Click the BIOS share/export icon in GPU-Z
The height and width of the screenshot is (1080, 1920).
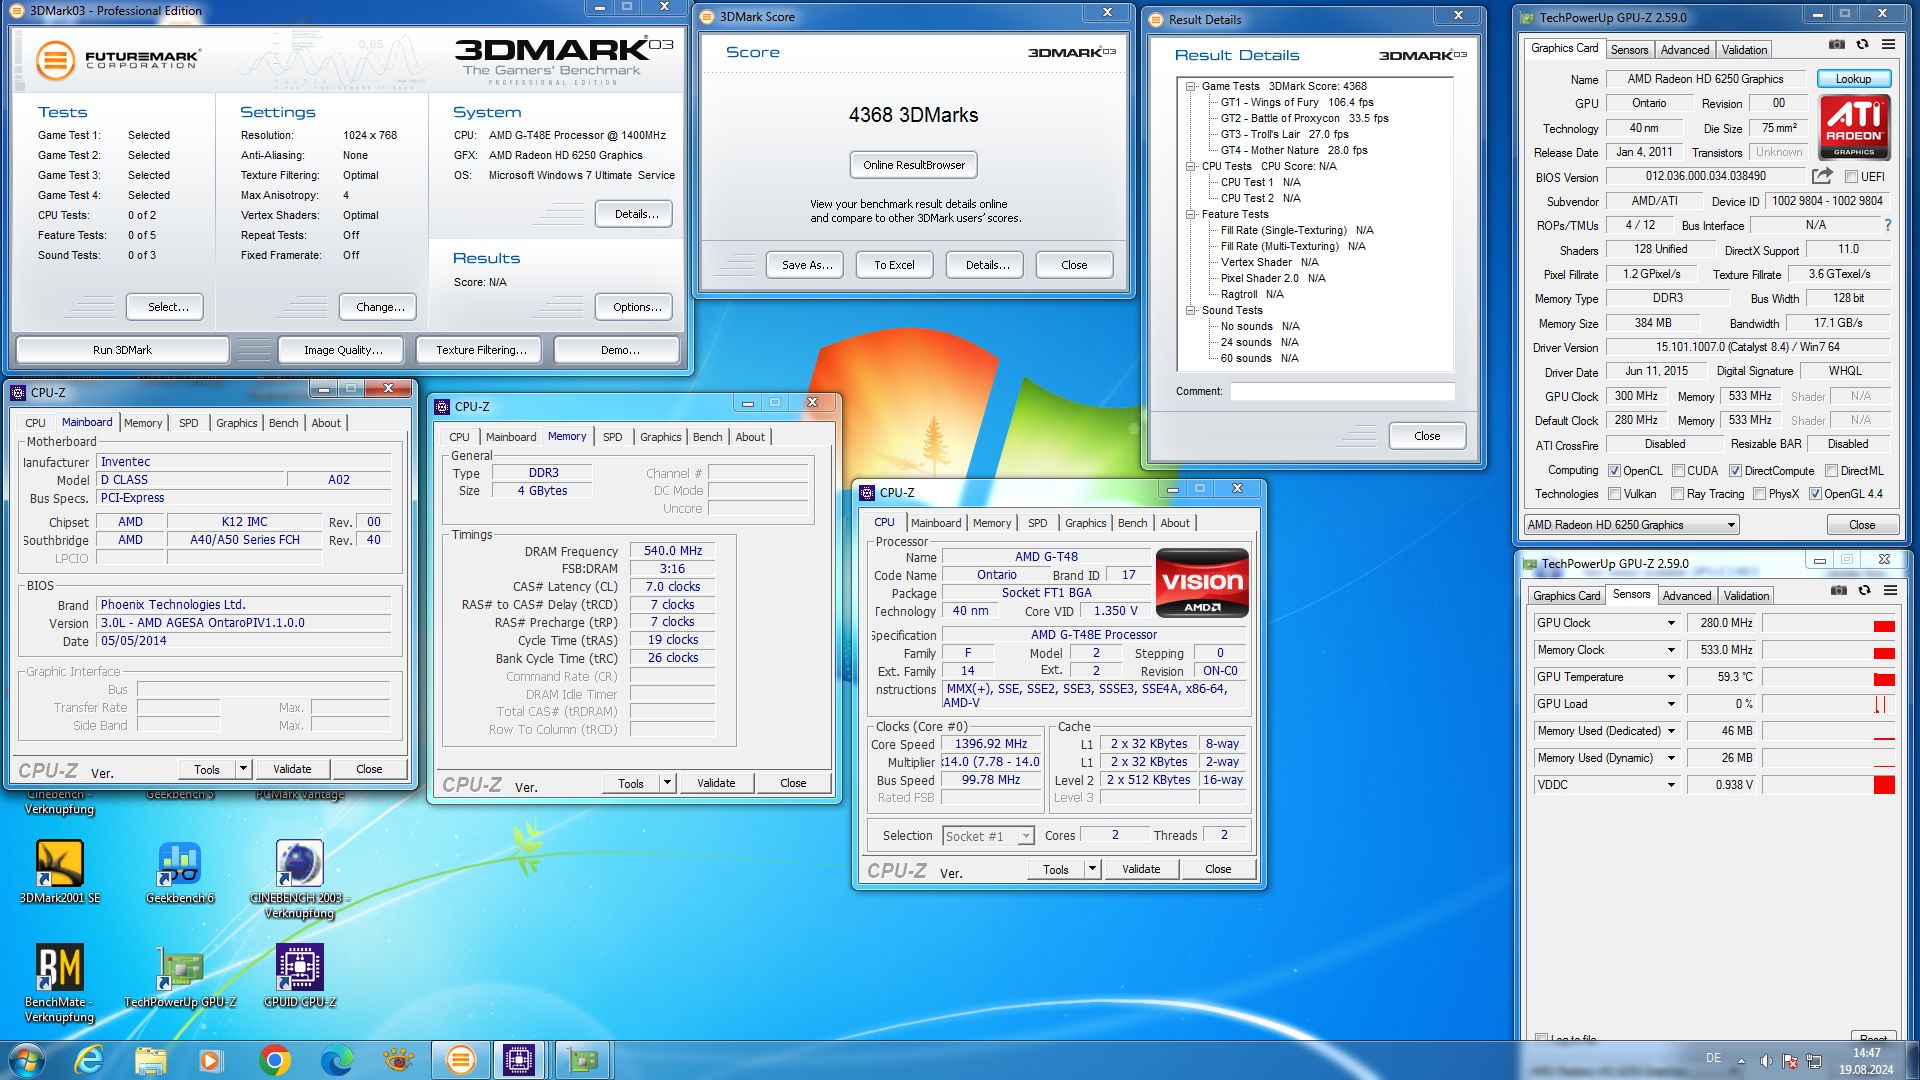(x=1822, y=176)
